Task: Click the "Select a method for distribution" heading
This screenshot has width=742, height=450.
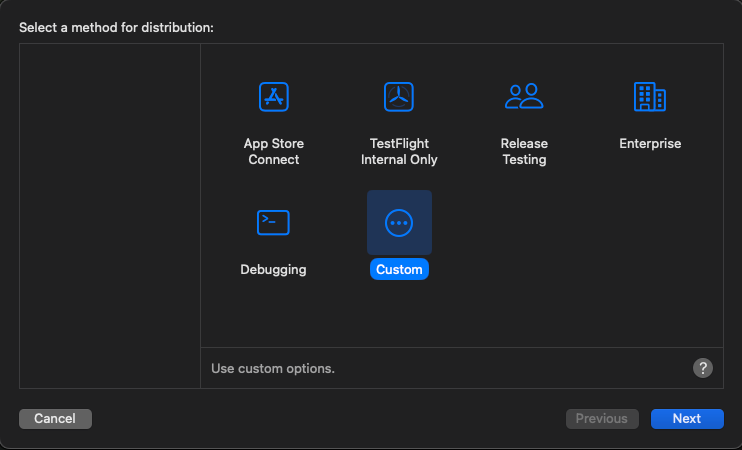Action: (x=117, y=27)
